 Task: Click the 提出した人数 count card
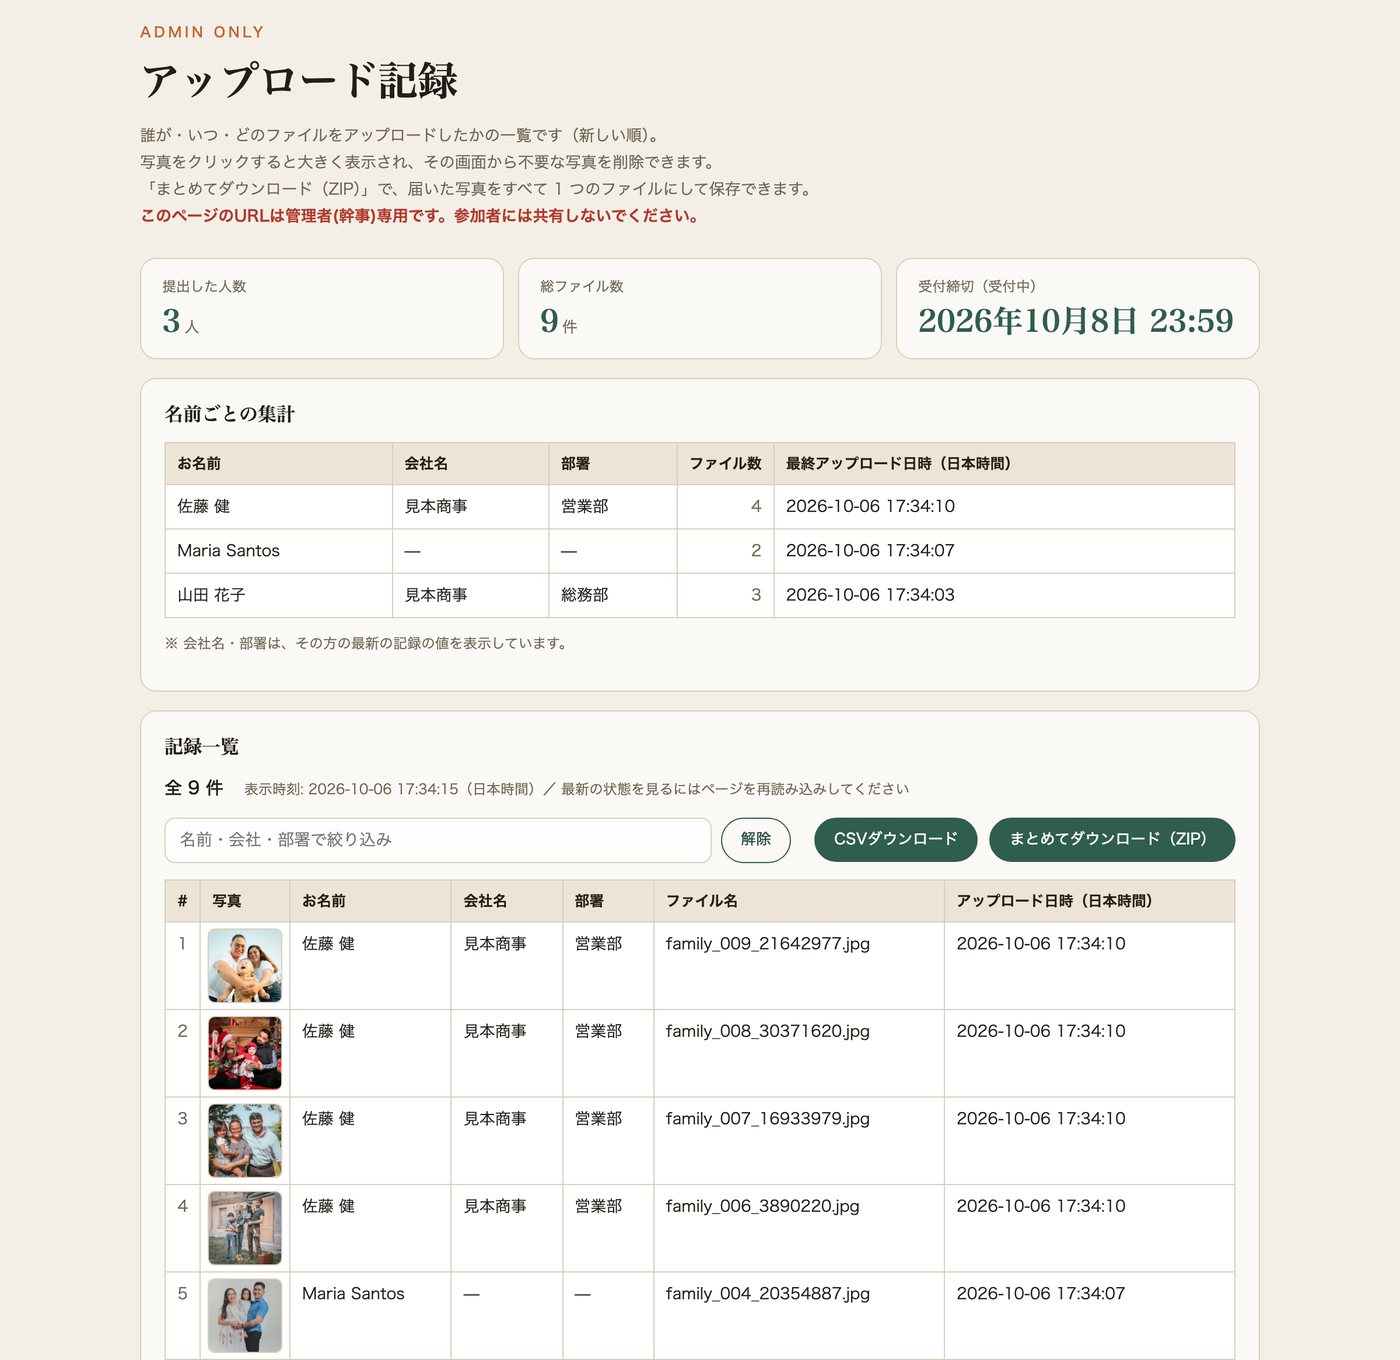coord(322,308)
